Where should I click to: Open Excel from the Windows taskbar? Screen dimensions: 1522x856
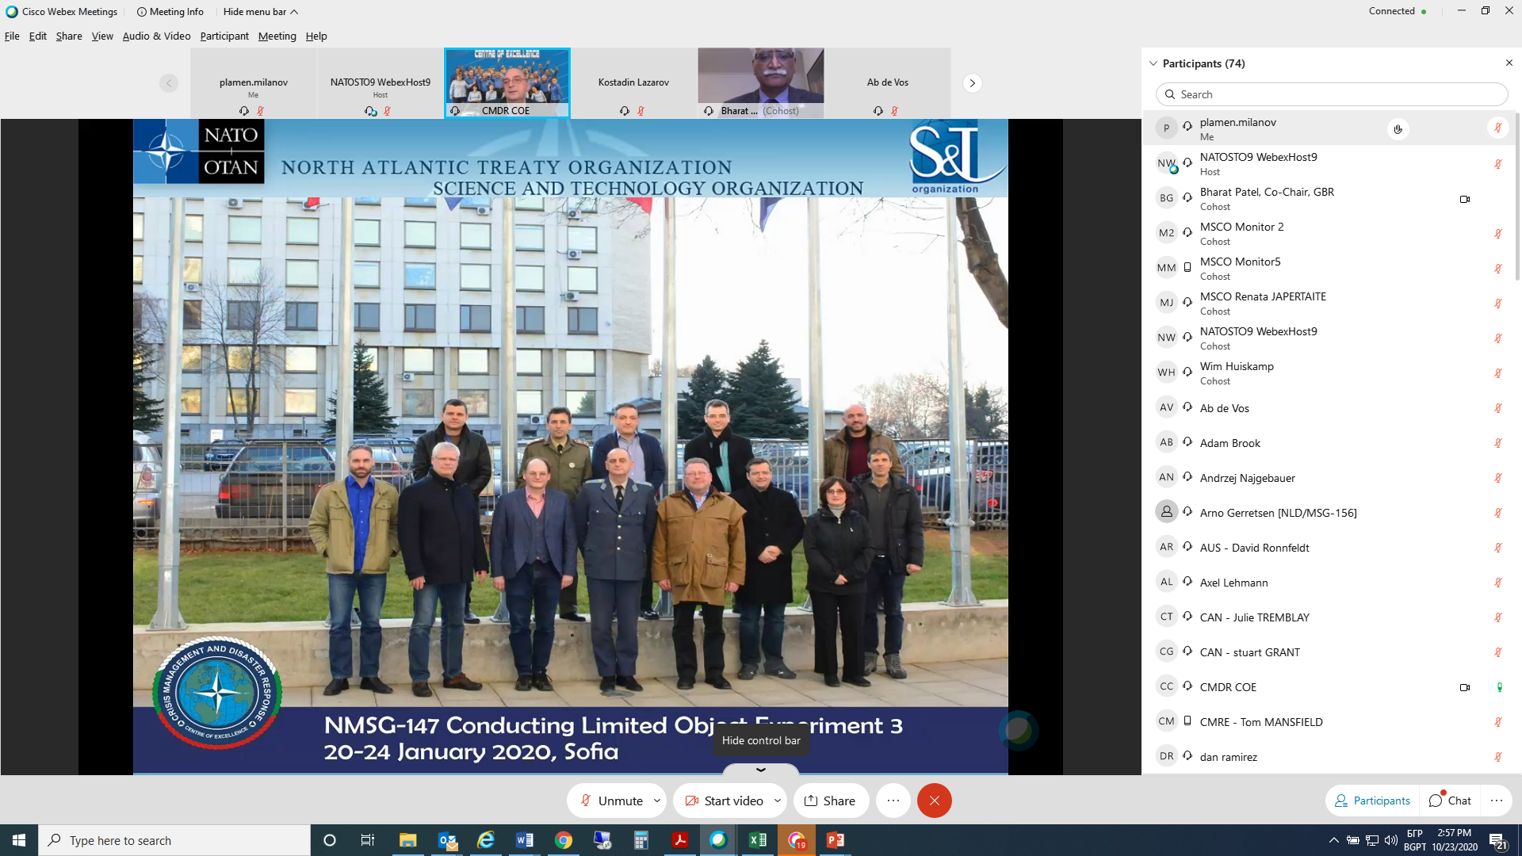757,840
